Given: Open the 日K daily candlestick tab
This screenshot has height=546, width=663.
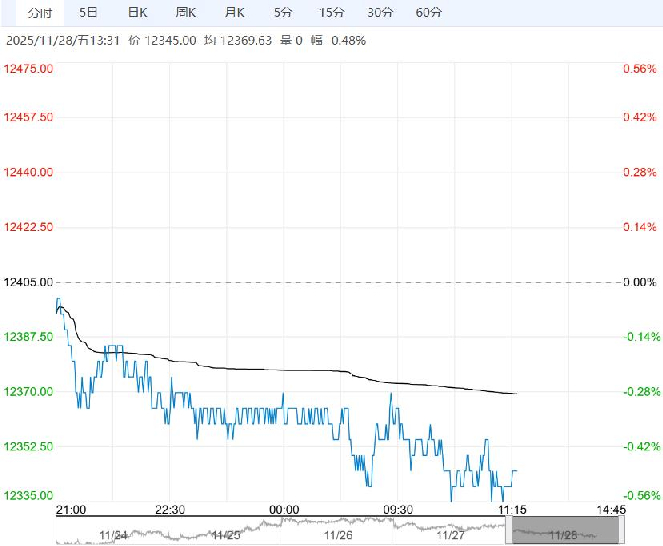Looking at the screenshot, I should coord(138,13).
